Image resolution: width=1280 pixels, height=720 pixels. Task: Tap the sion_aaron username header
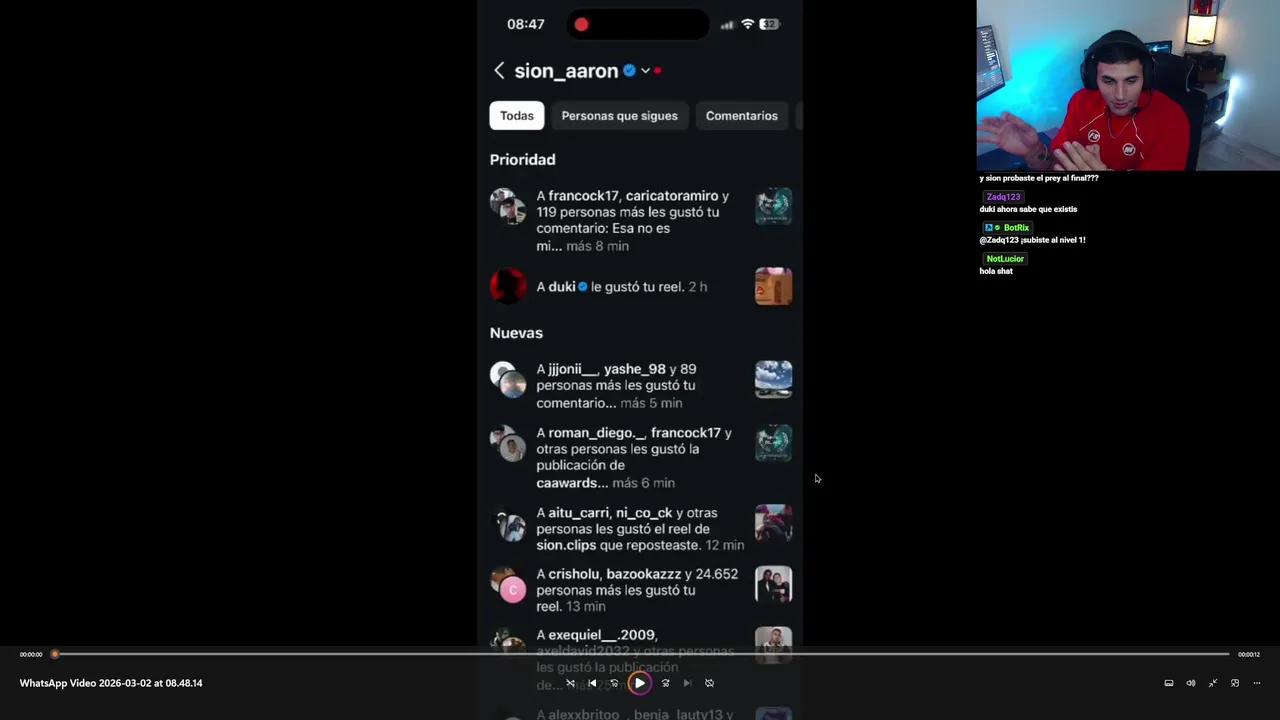coord(566,71)
